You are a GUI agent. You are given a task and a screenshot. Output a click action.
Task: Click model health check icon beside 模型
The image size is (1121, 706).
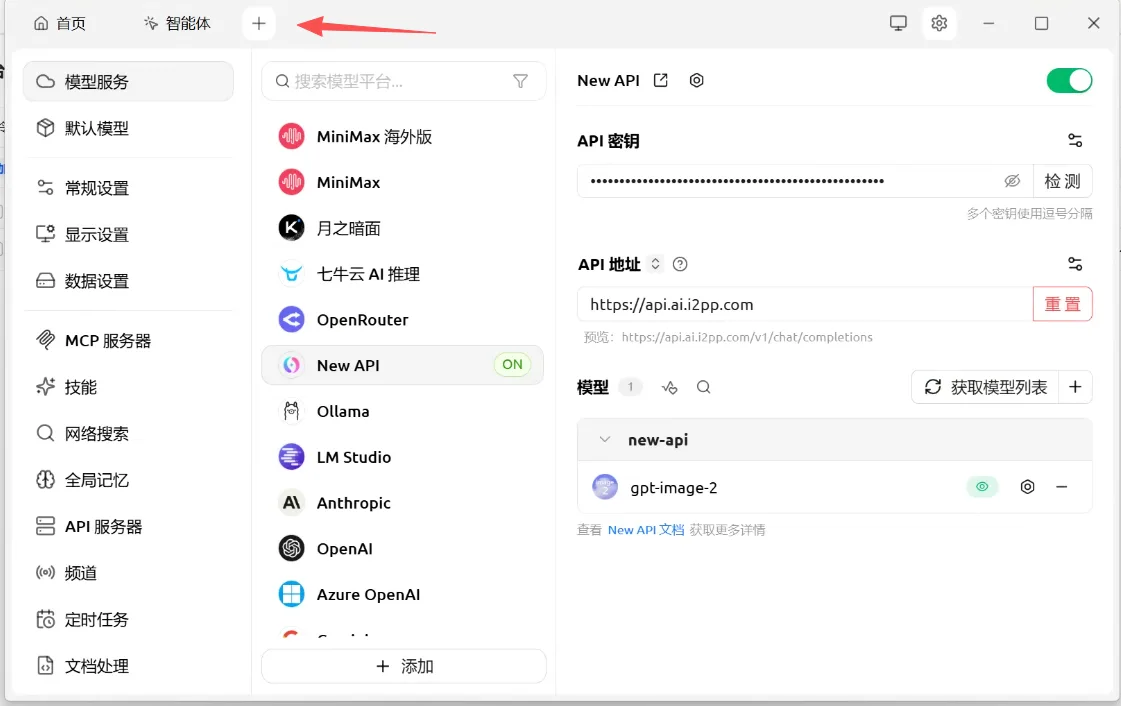pyautogui.click(x=669, y=387)
